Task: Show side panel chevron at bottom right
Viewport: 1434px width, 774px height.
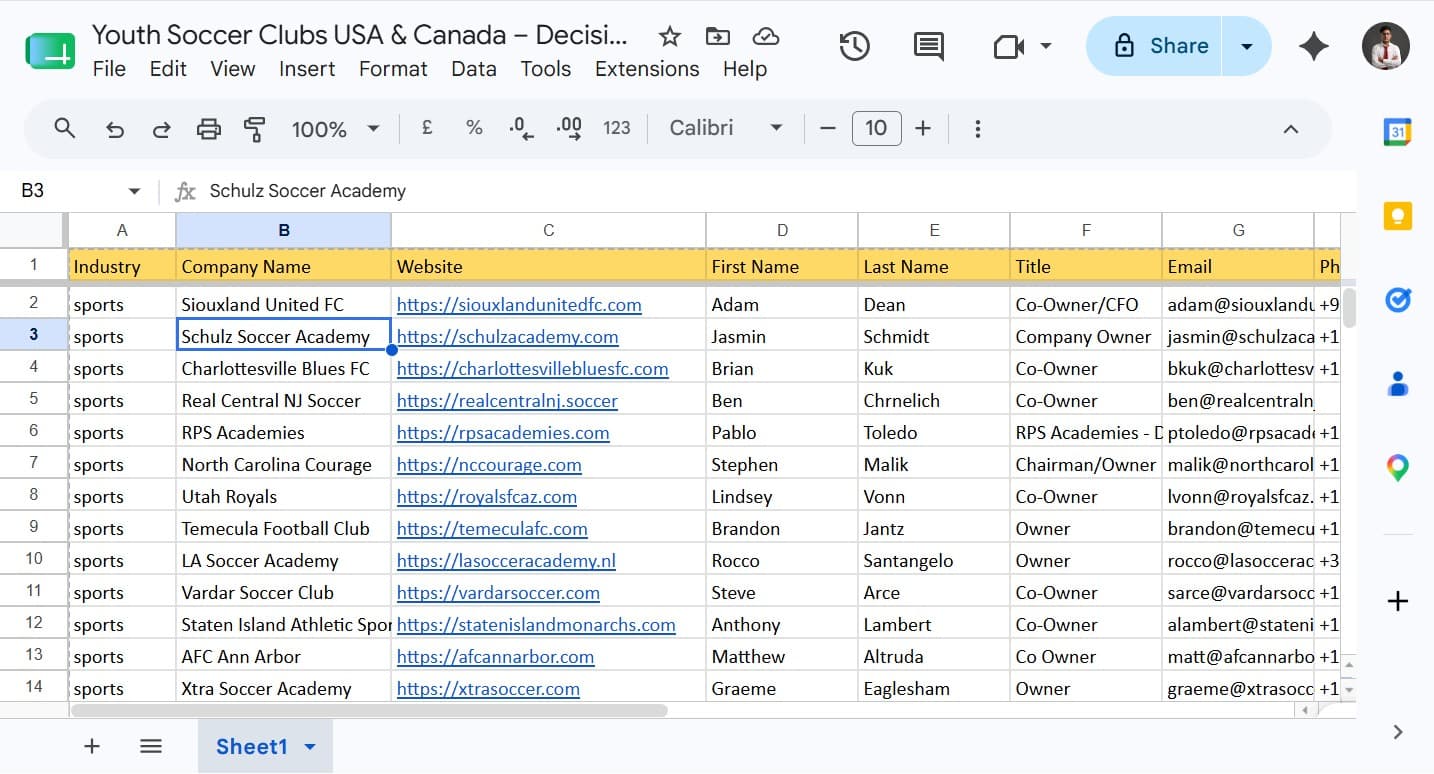Action: [x=1398, y=733]
